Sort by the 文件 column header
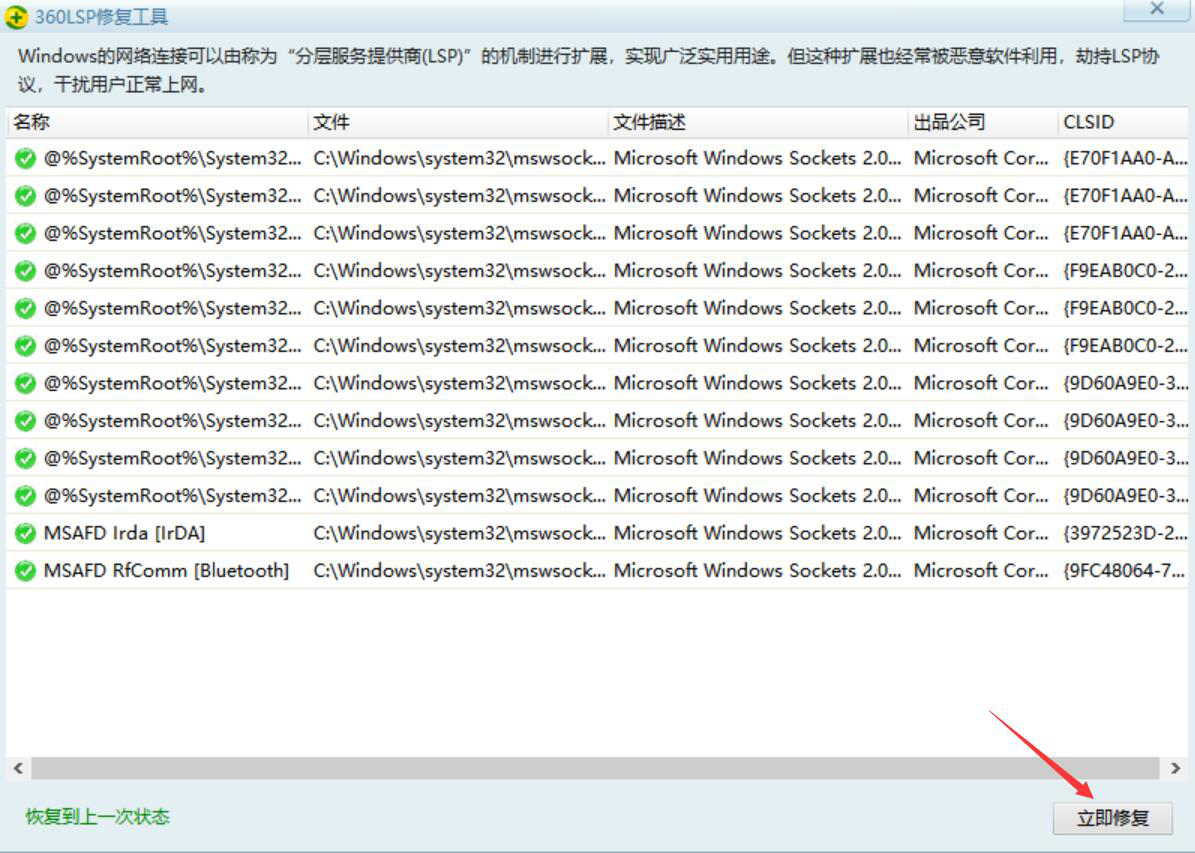The image size is (1195, 853). [457, 122]
